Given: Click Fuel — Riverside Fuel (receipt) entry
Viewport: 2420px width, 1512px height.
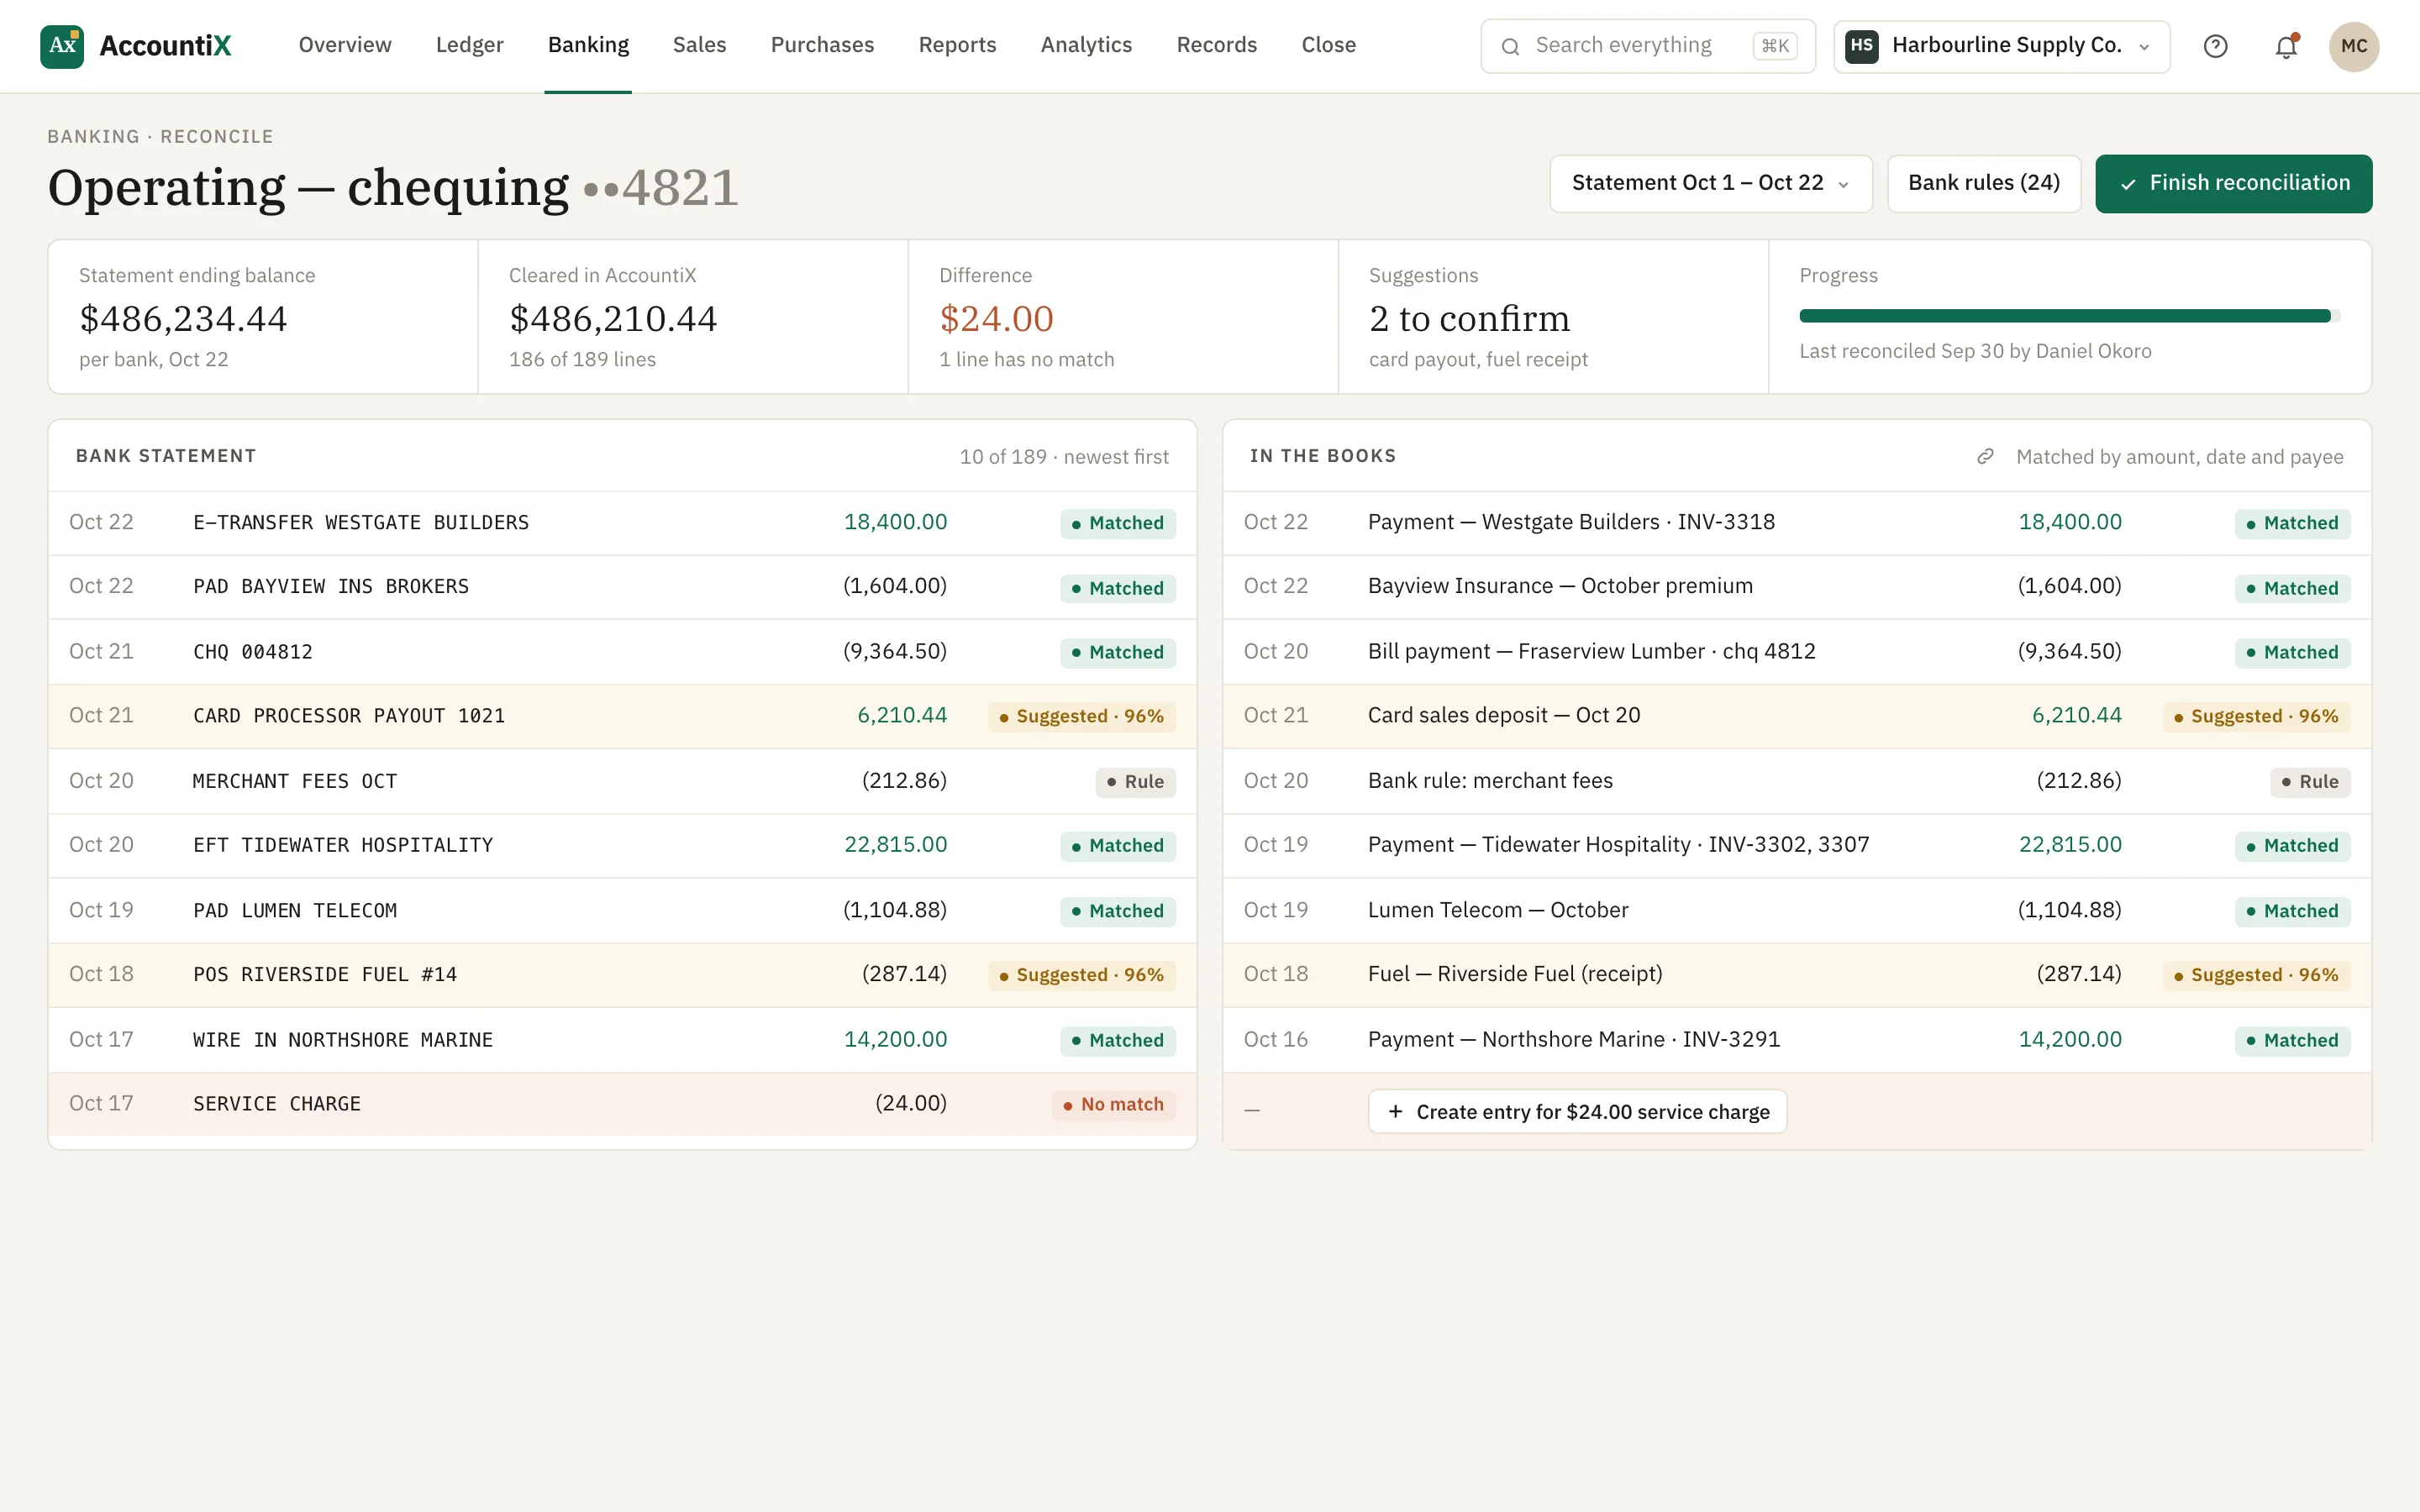Looking at the screenshot, I should click(1796, 975).
